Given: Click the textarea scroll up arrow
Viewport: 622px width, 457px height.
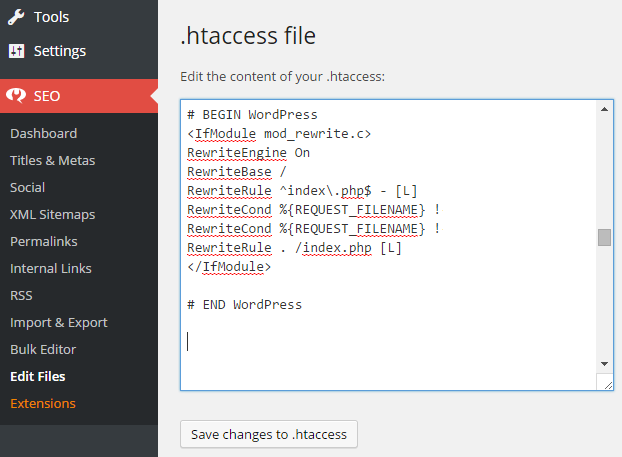Looking at the screenshot, I should 604,109.
